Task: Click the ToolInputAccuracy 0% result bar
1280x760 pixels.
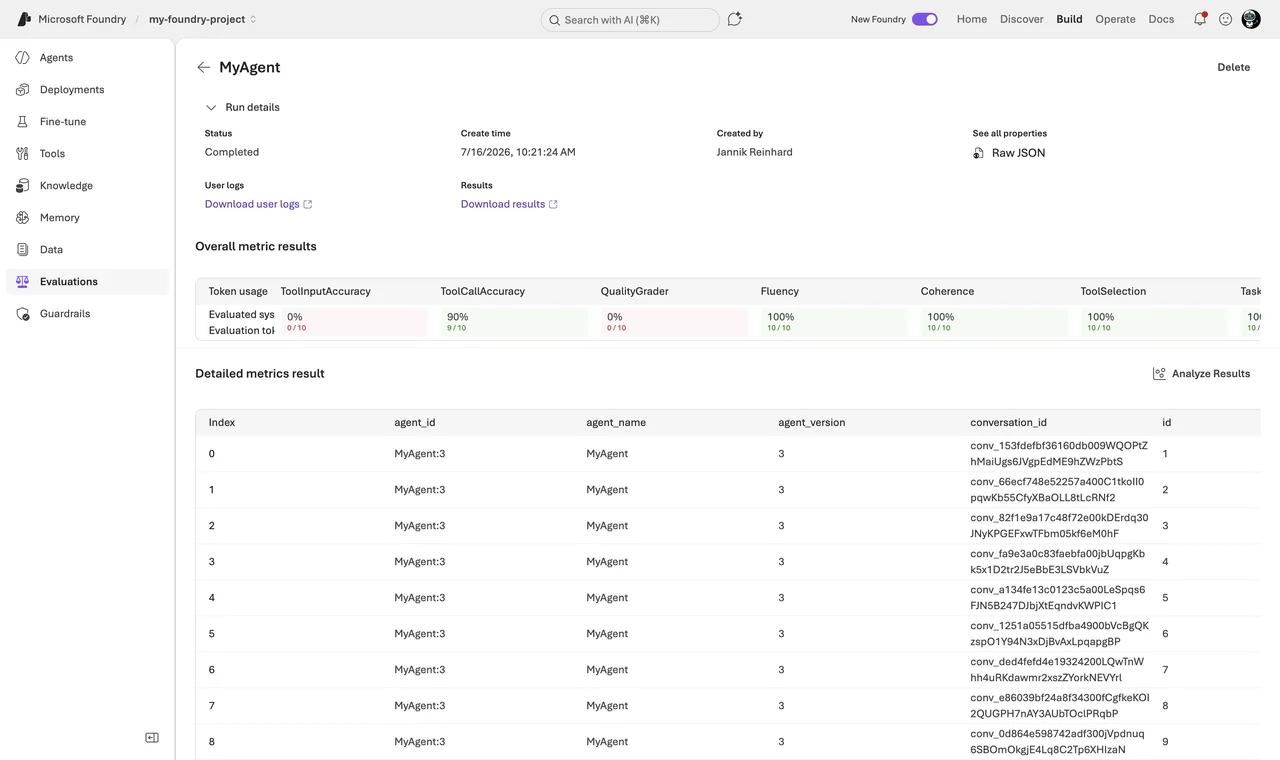Action: 354,322
